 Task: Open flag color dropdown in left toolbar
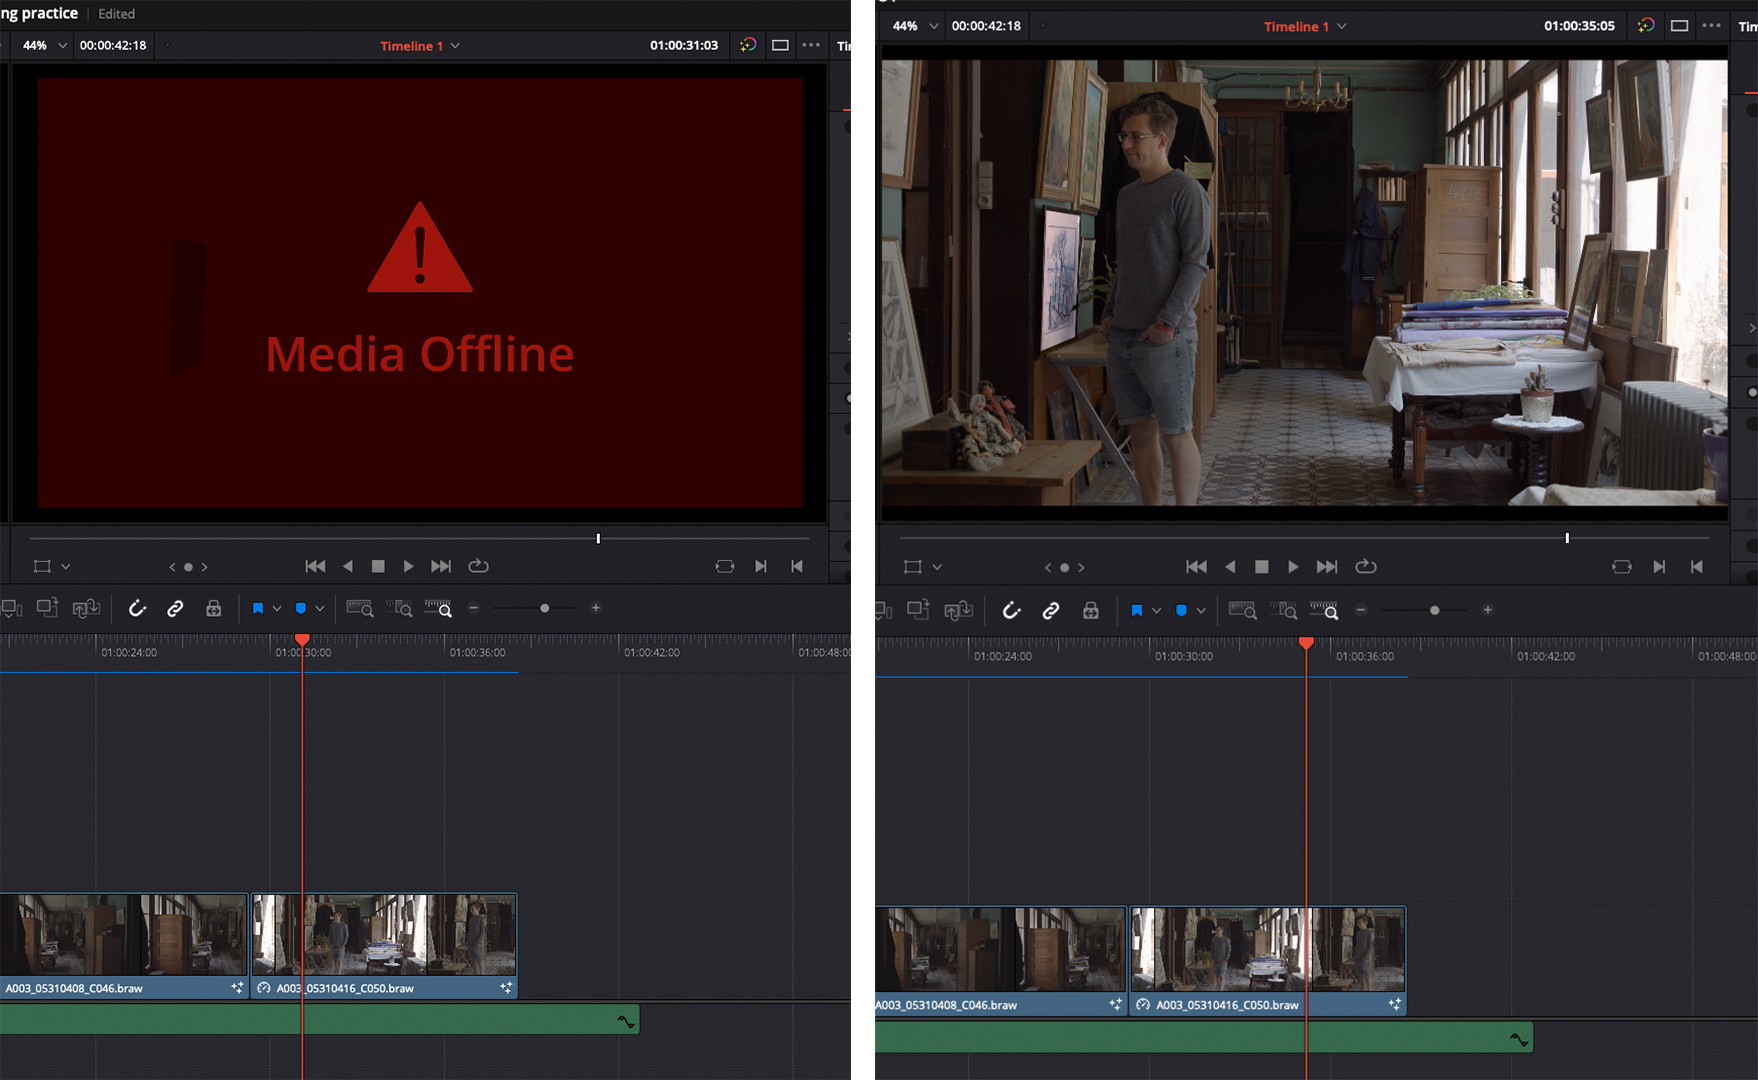tap(277, 608)
